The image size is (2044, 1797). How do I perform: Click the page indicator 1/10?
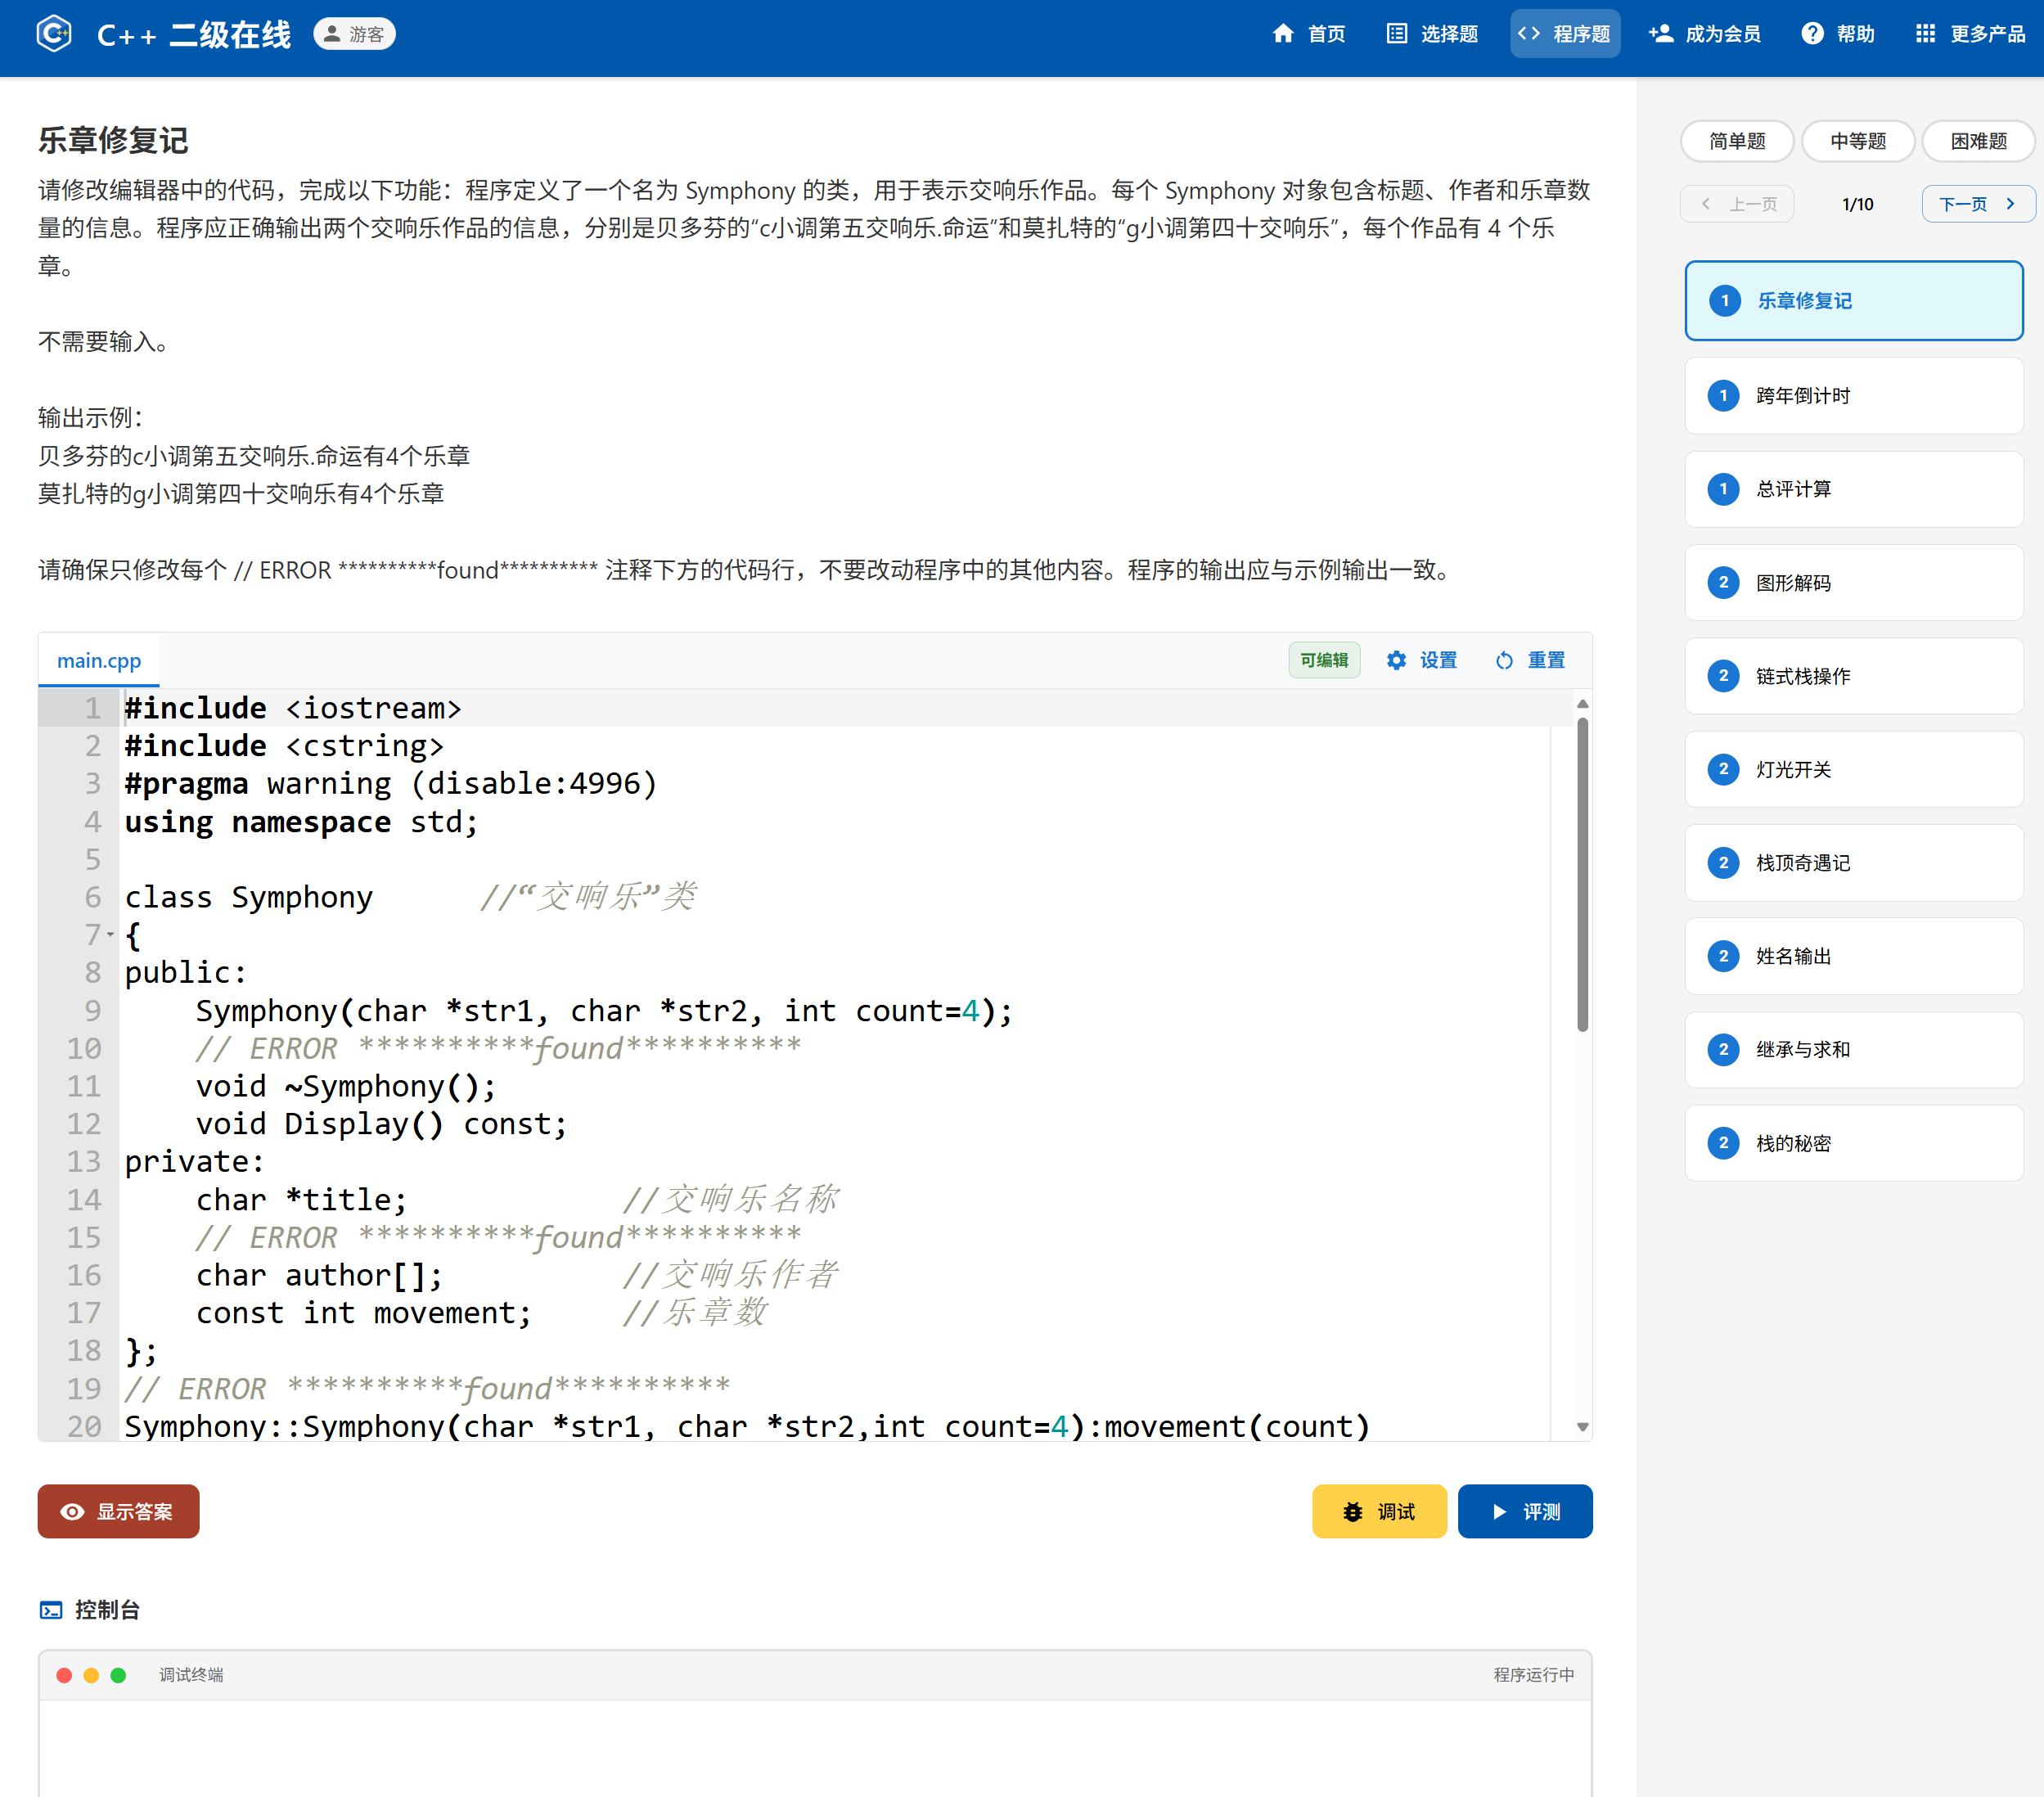click(1857, 204)
